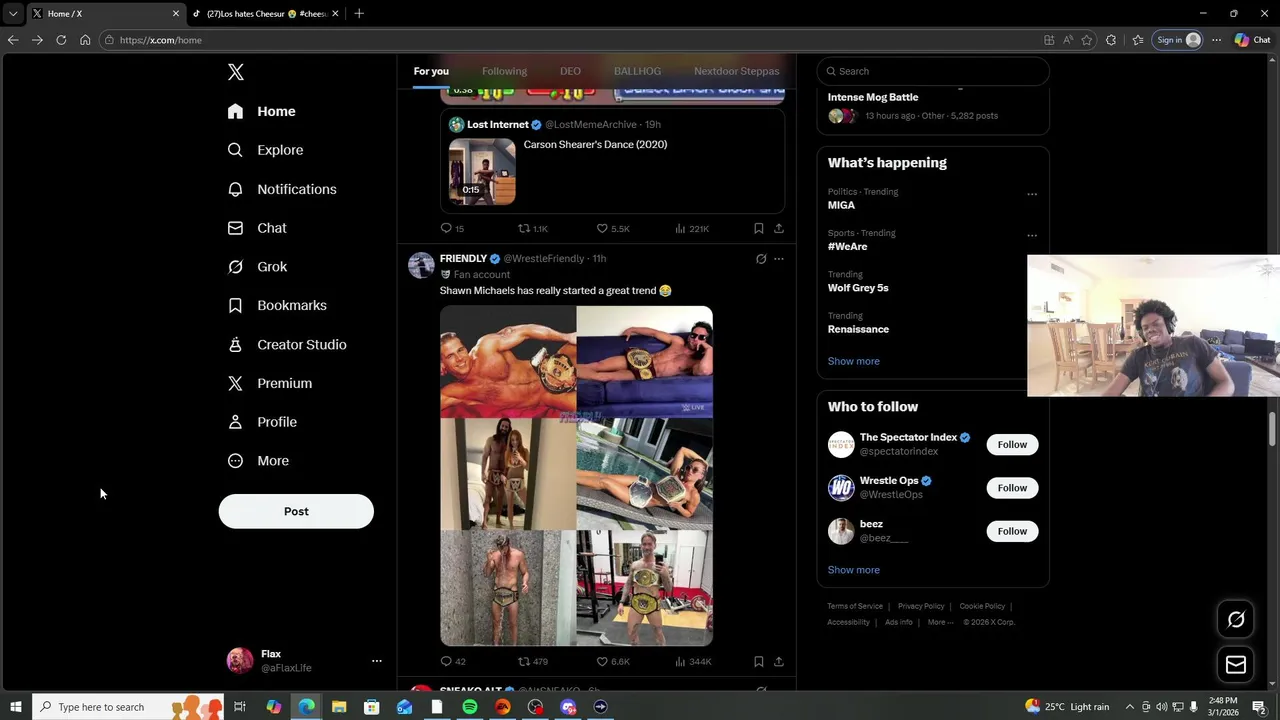This screenshot has width=1280, height=720.
Task: Open Creator Studio
Action: click(x=287, y=344)
